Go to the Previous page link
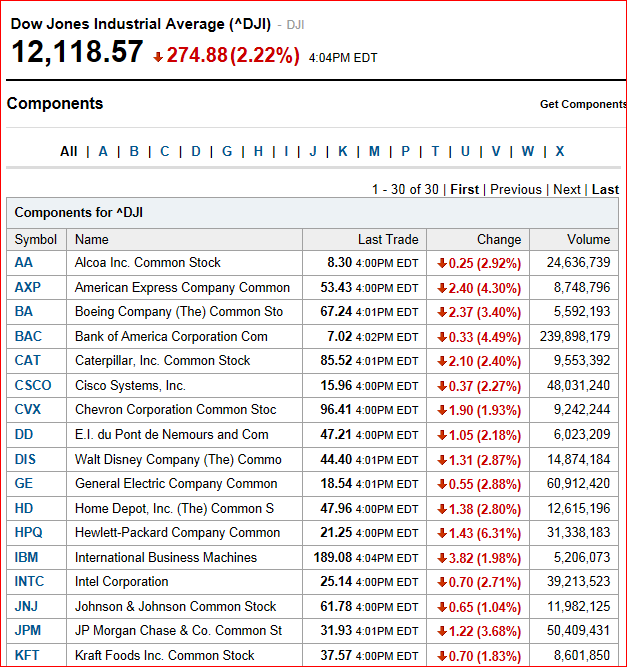The height and width of the screenshot is (667, 627). tap(516, 189)
